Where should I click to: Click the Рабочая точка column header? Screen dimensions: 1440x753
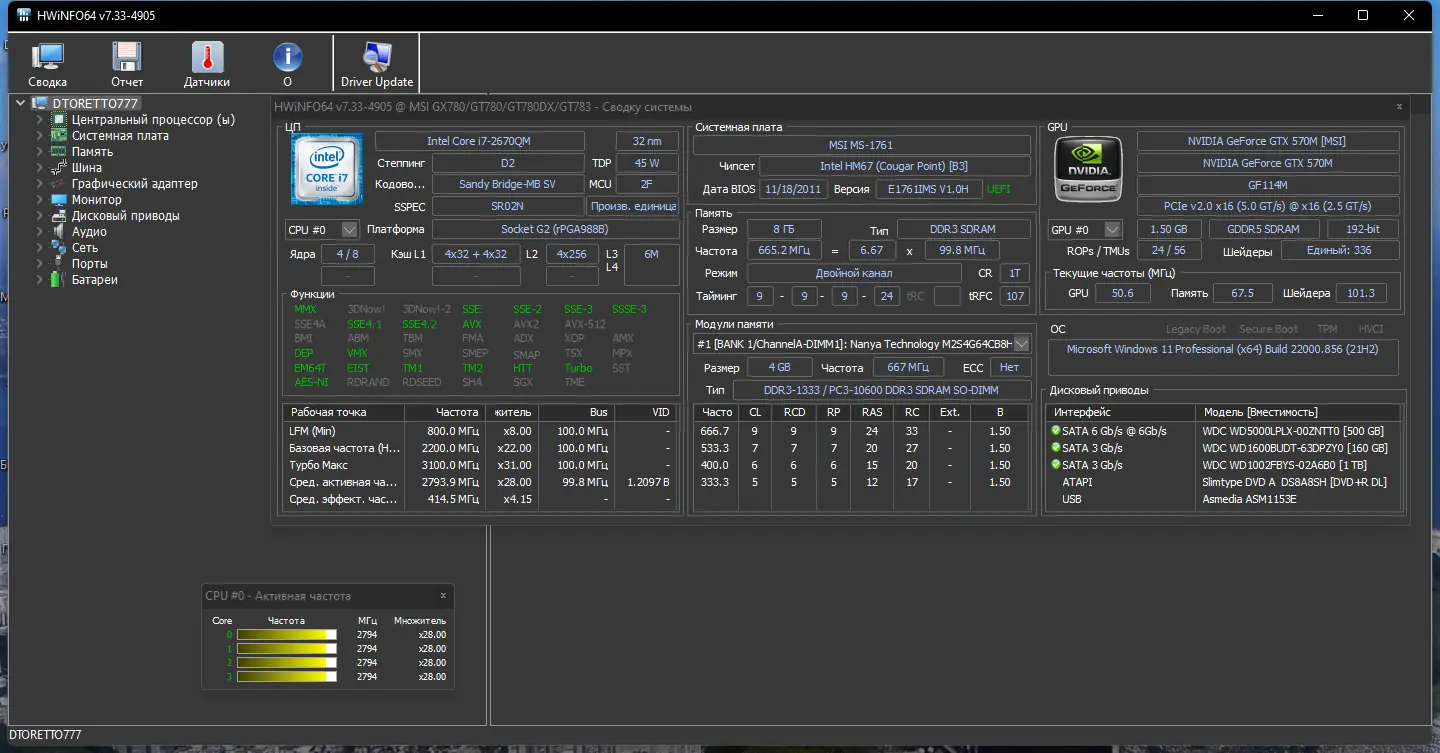click(x=344, y=412)
